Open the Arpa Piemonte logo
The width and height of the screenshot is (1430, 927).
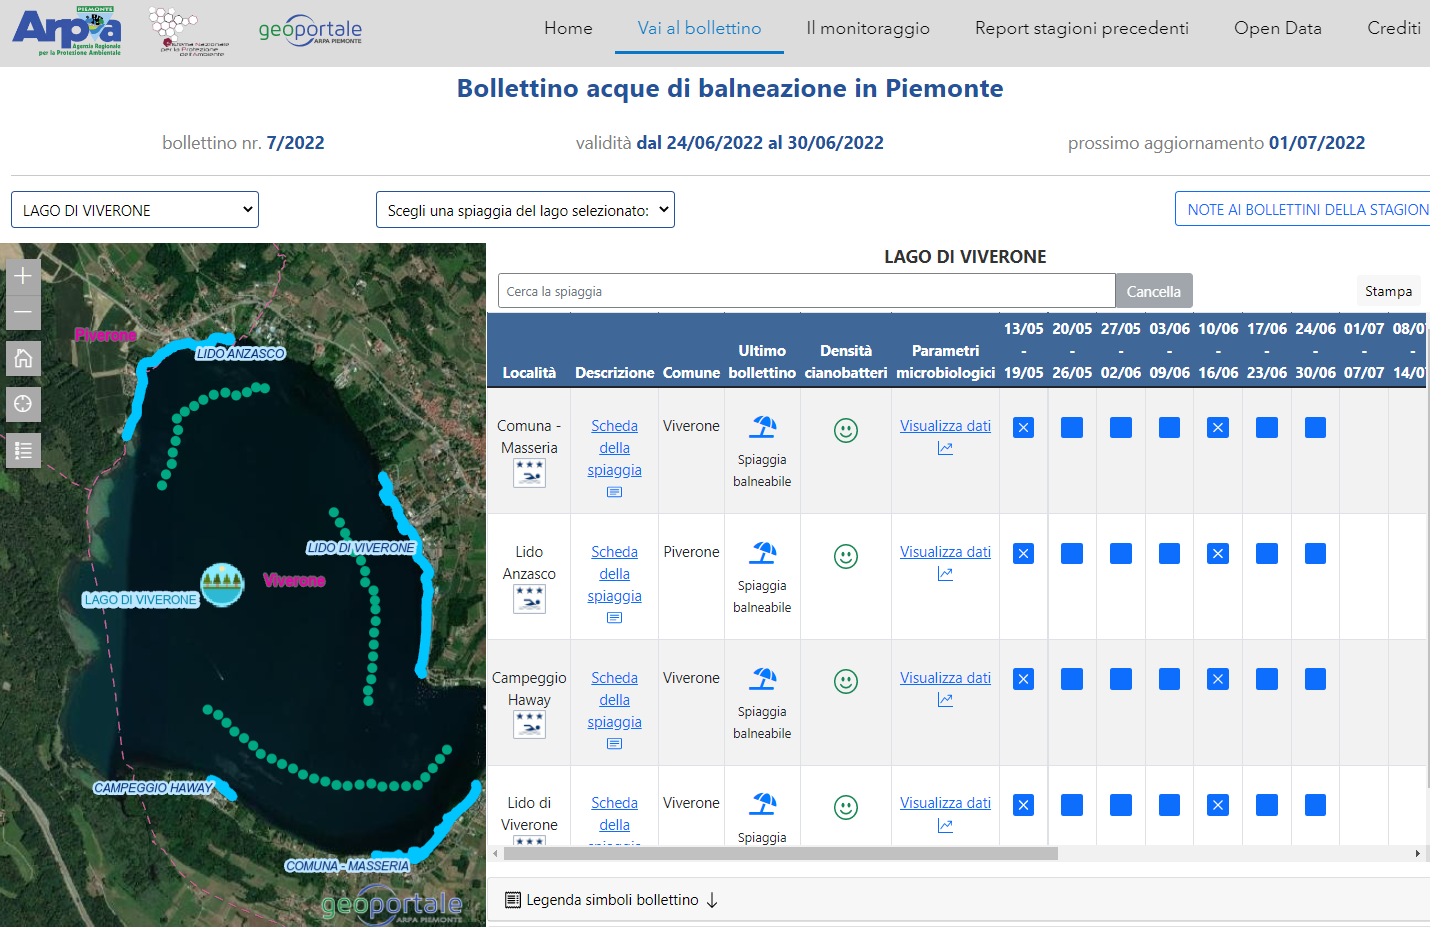click(x=68, y=31)
